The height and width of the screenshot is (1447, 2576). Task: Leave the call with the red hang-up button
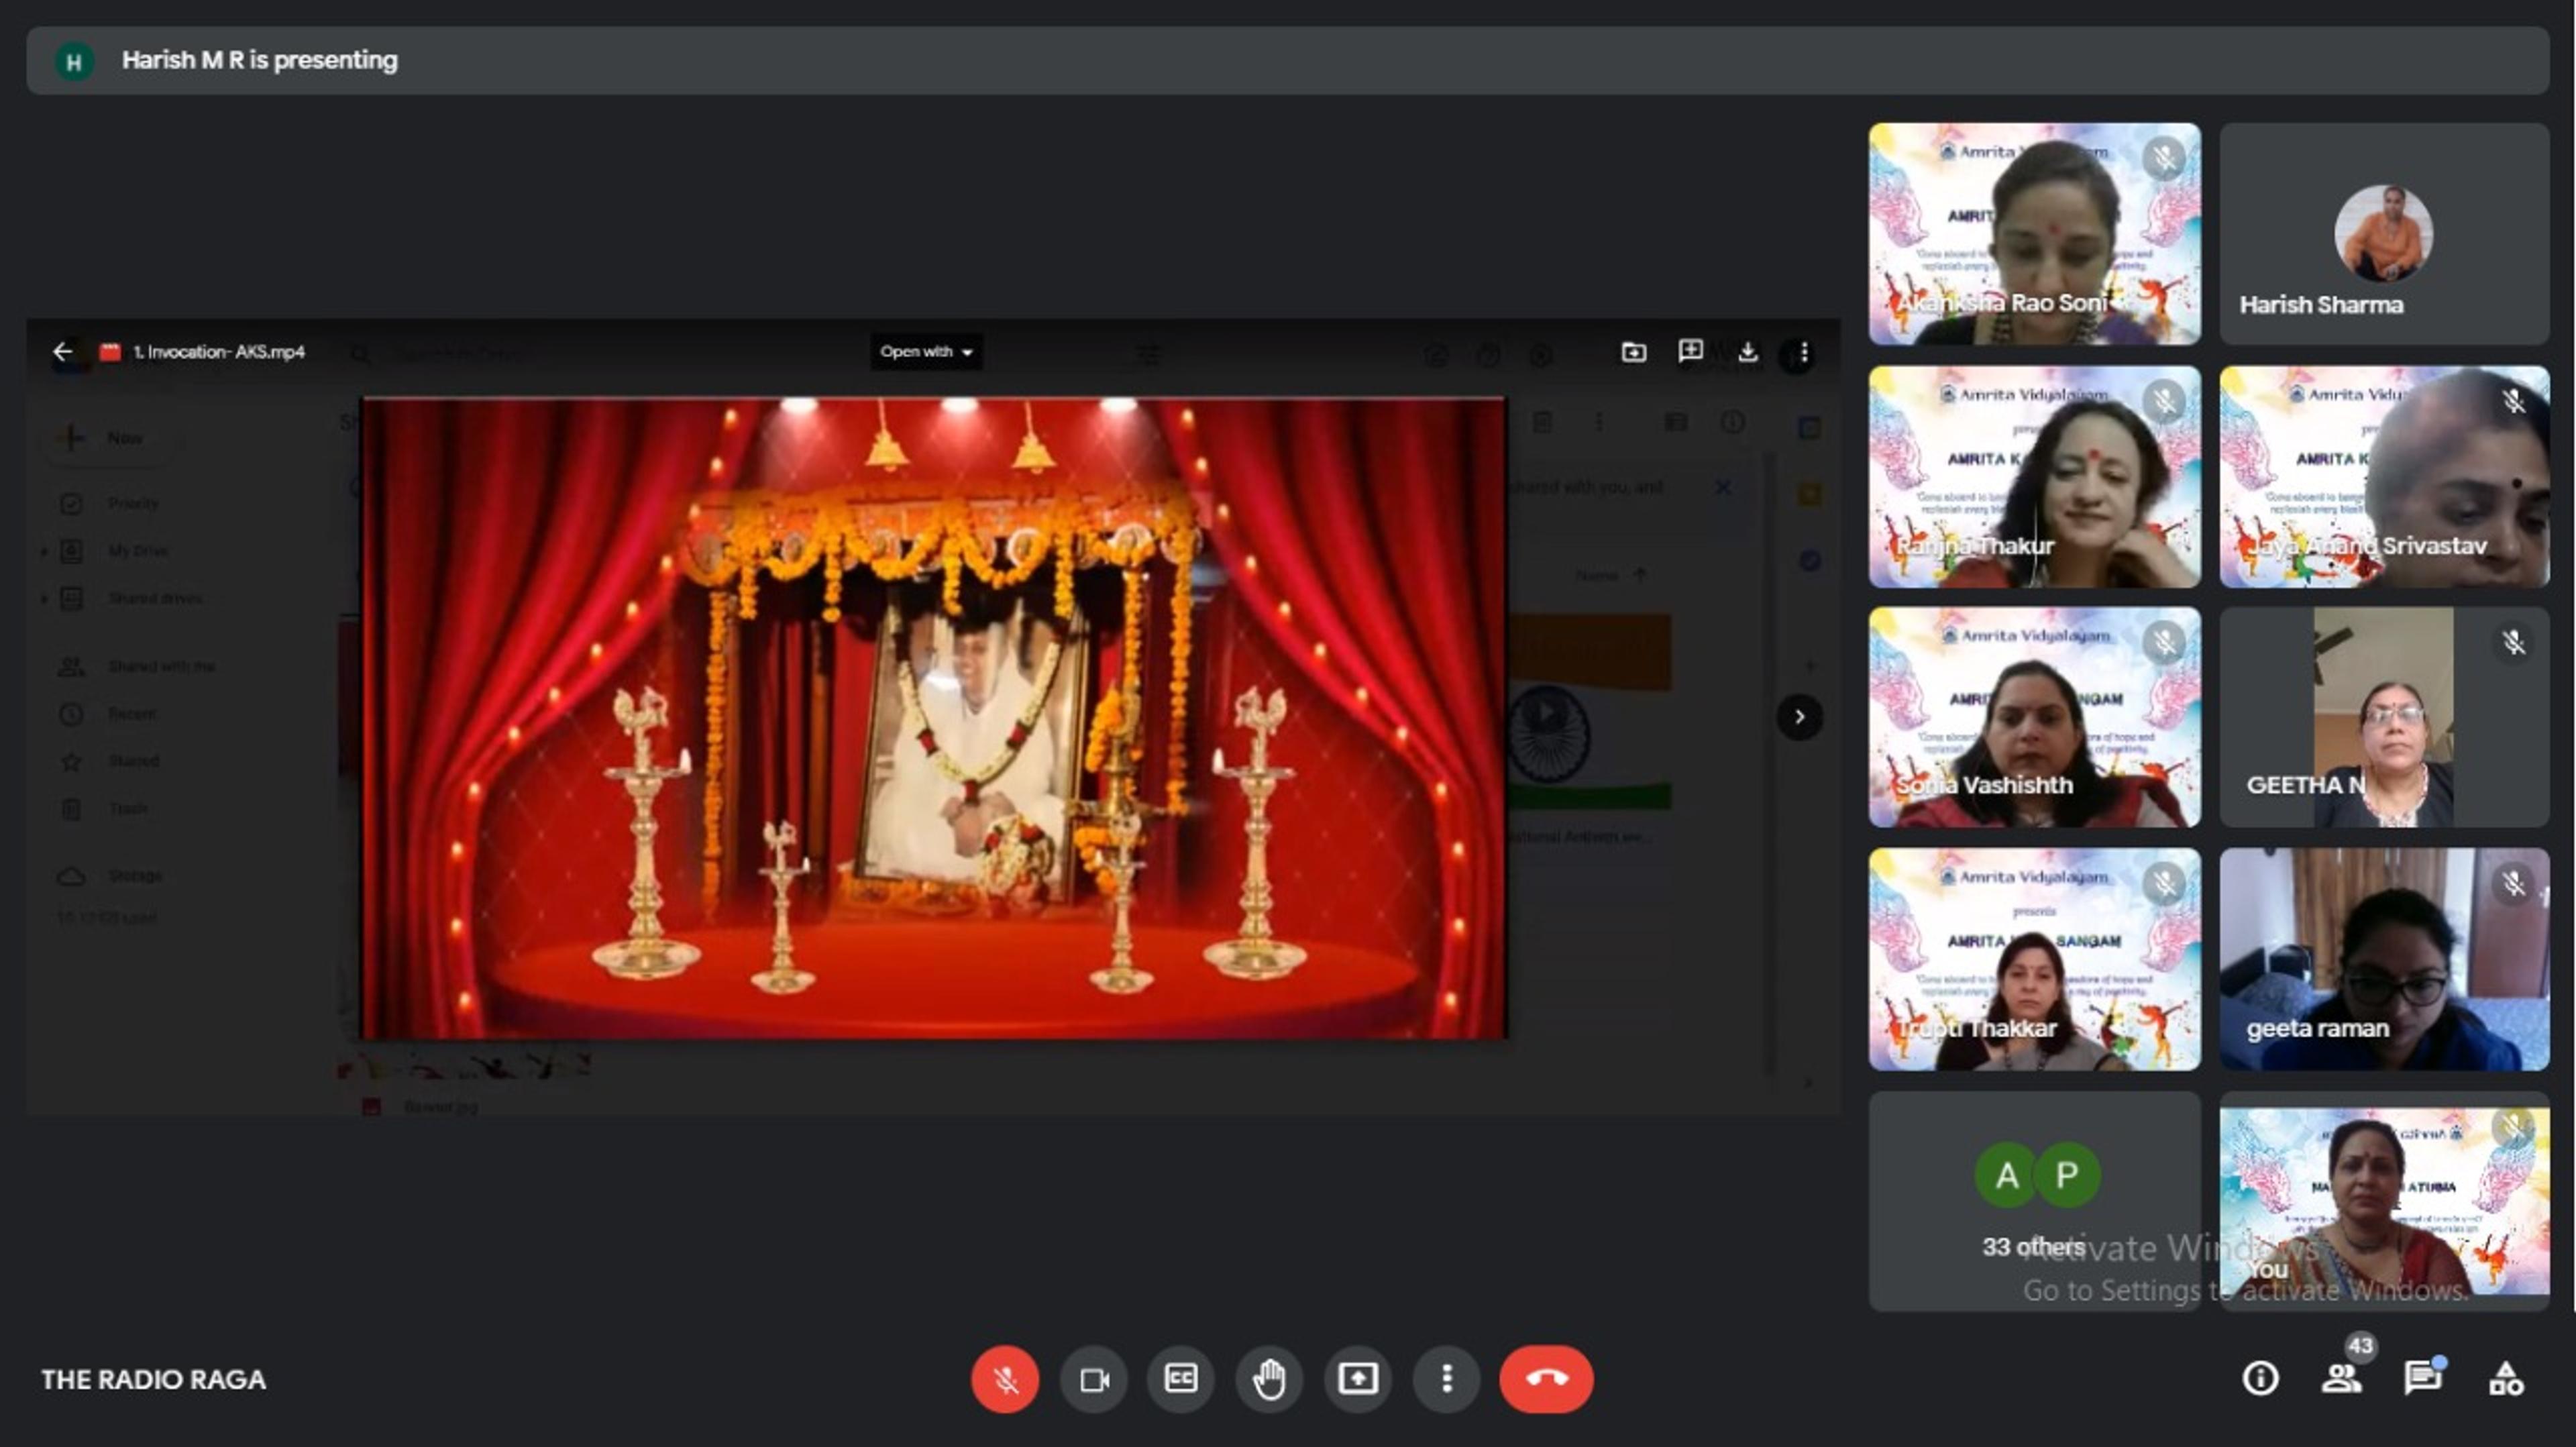pyautogui.click(x=1546, y=1379)
